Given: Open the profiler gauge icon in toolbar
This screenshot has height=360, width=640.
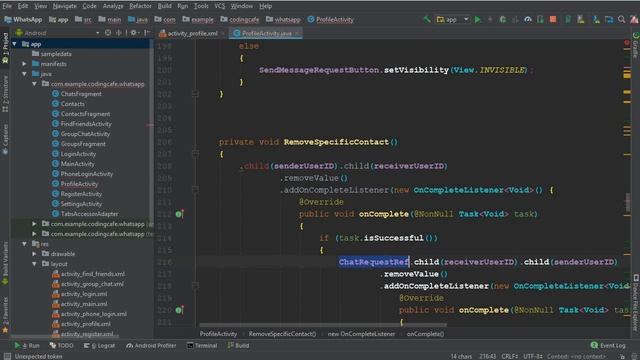Looking at the screenshot, I should [528, 19].
